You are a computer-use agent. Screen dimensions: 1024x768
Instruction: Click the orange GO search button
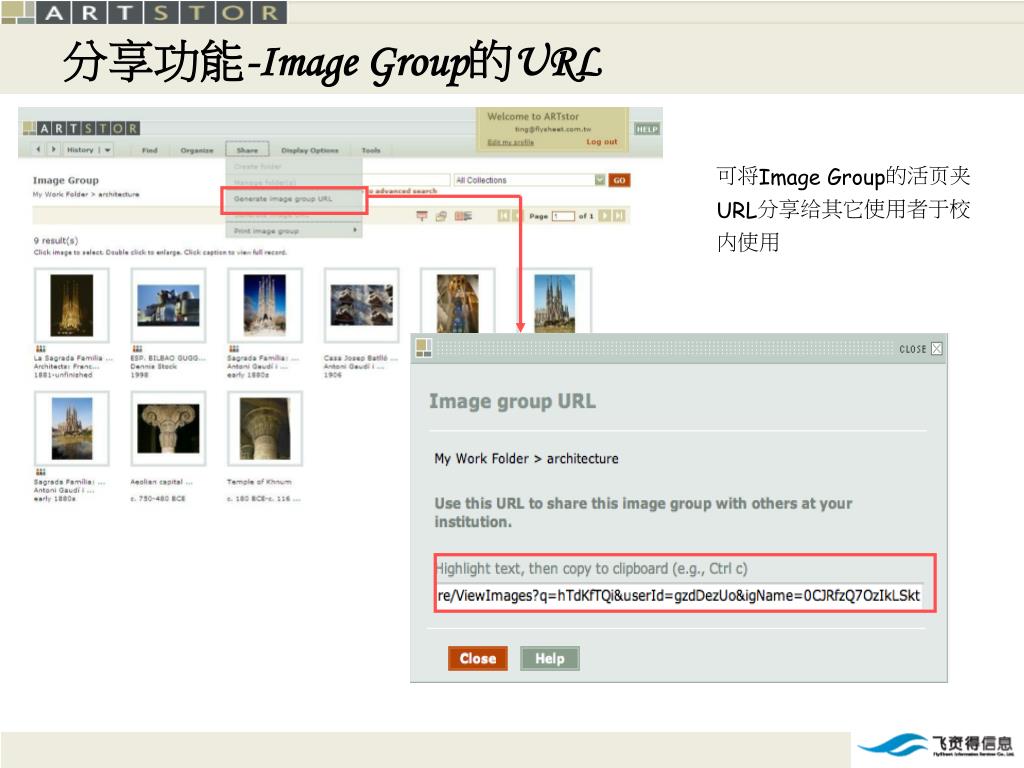point(619,180)
